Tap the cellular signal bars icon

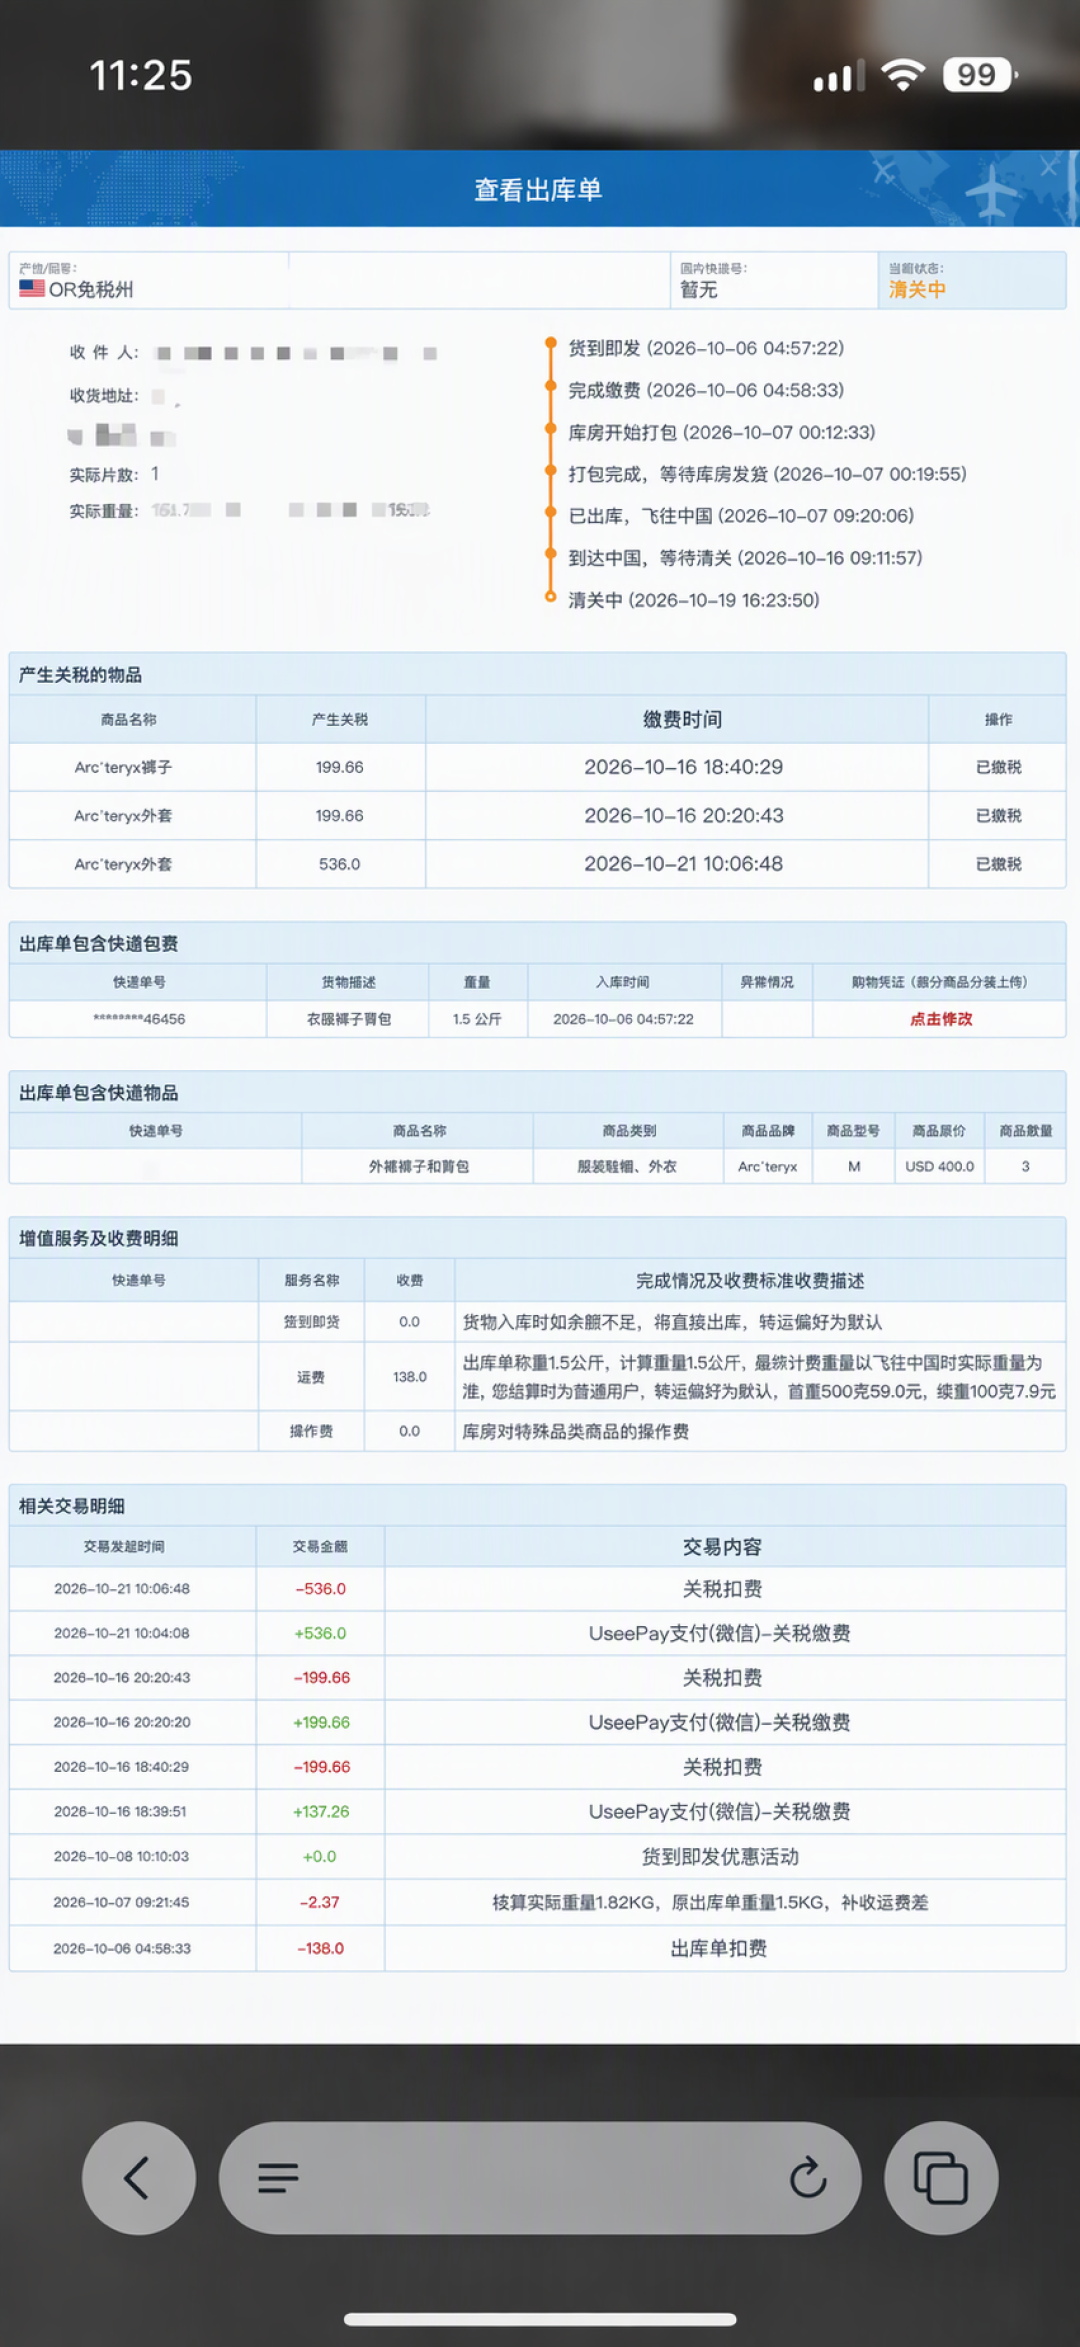click(838, 76)
